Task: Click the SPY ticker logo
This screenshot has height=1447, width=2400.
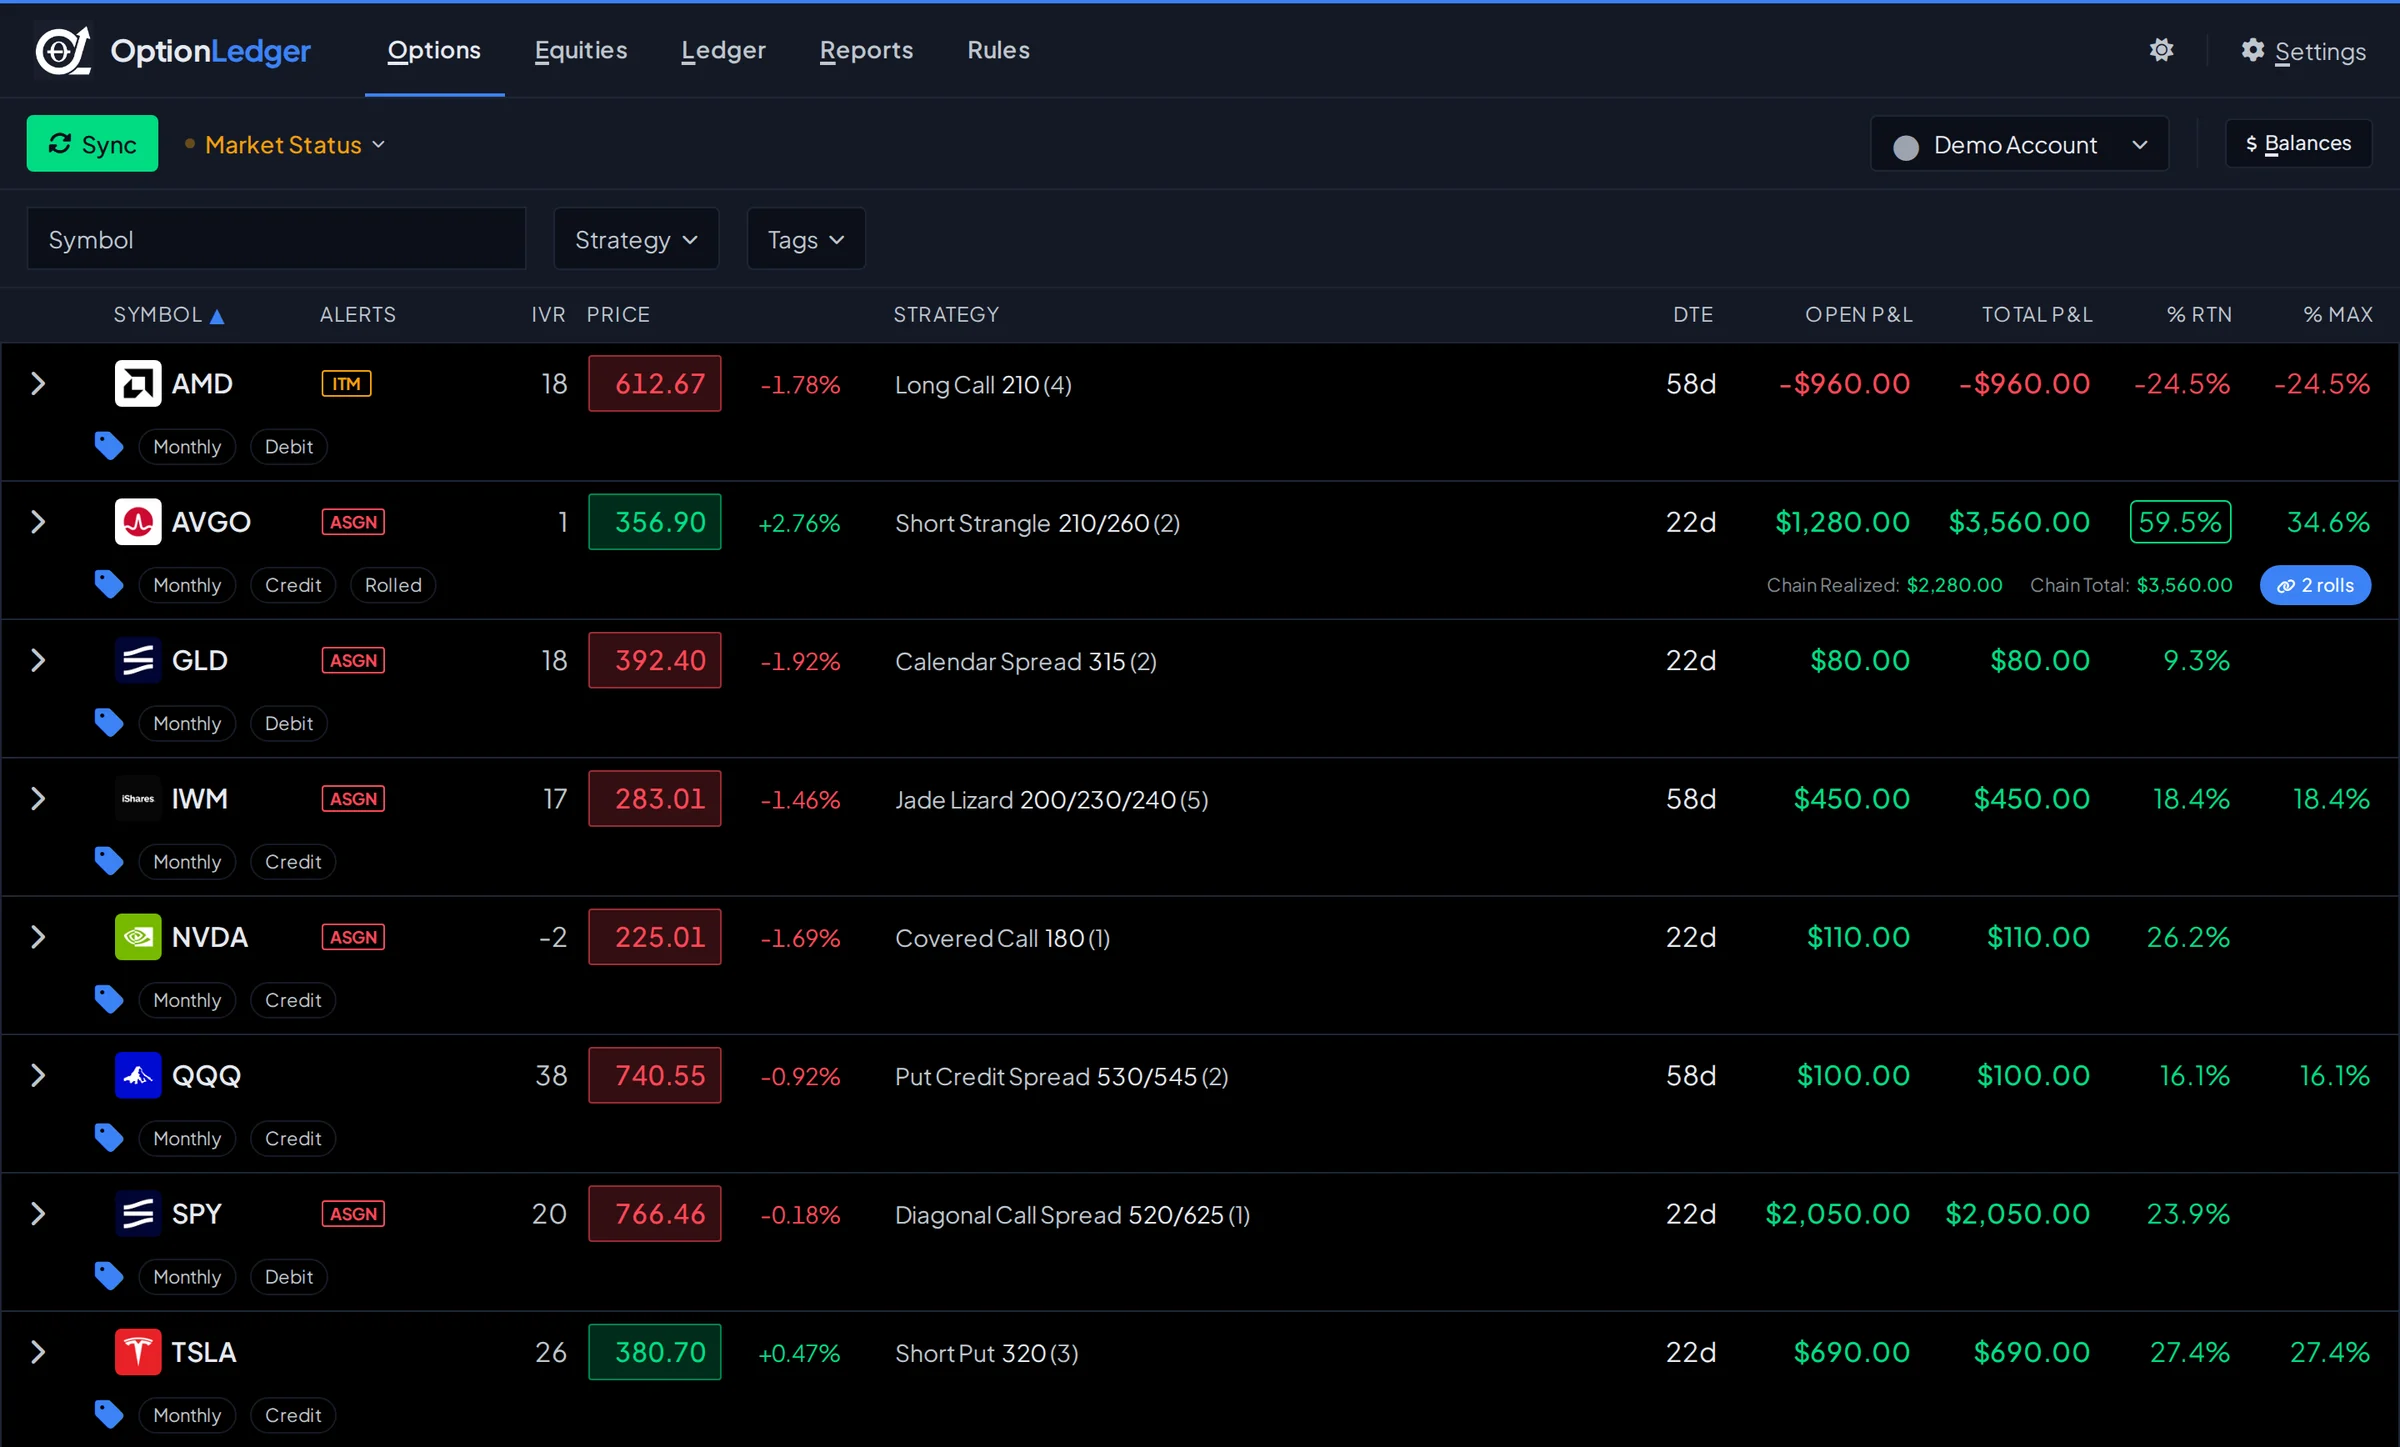Action: pyautogui.click(x=138, y=1214)
